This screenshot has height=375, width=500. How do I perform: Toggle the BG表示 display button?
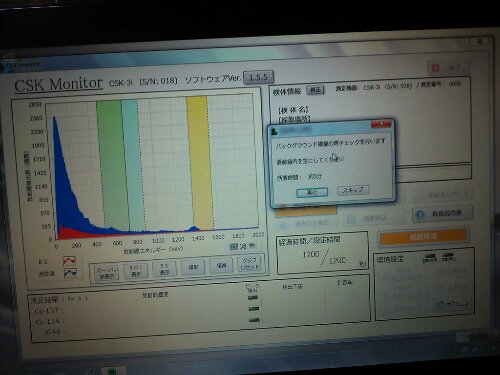165,269
